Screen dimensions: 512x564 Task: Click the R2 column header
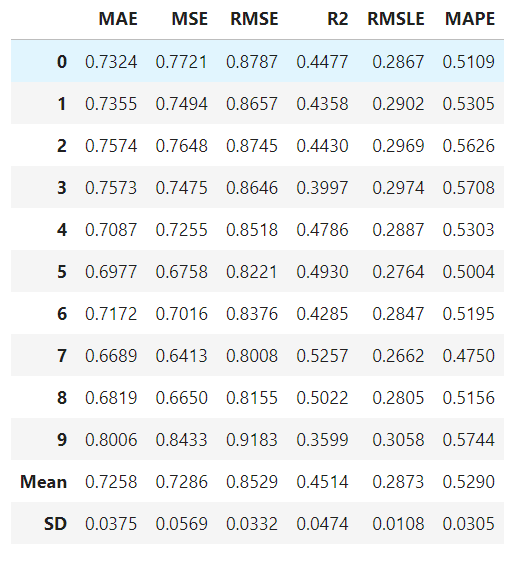tap(337, 19)
